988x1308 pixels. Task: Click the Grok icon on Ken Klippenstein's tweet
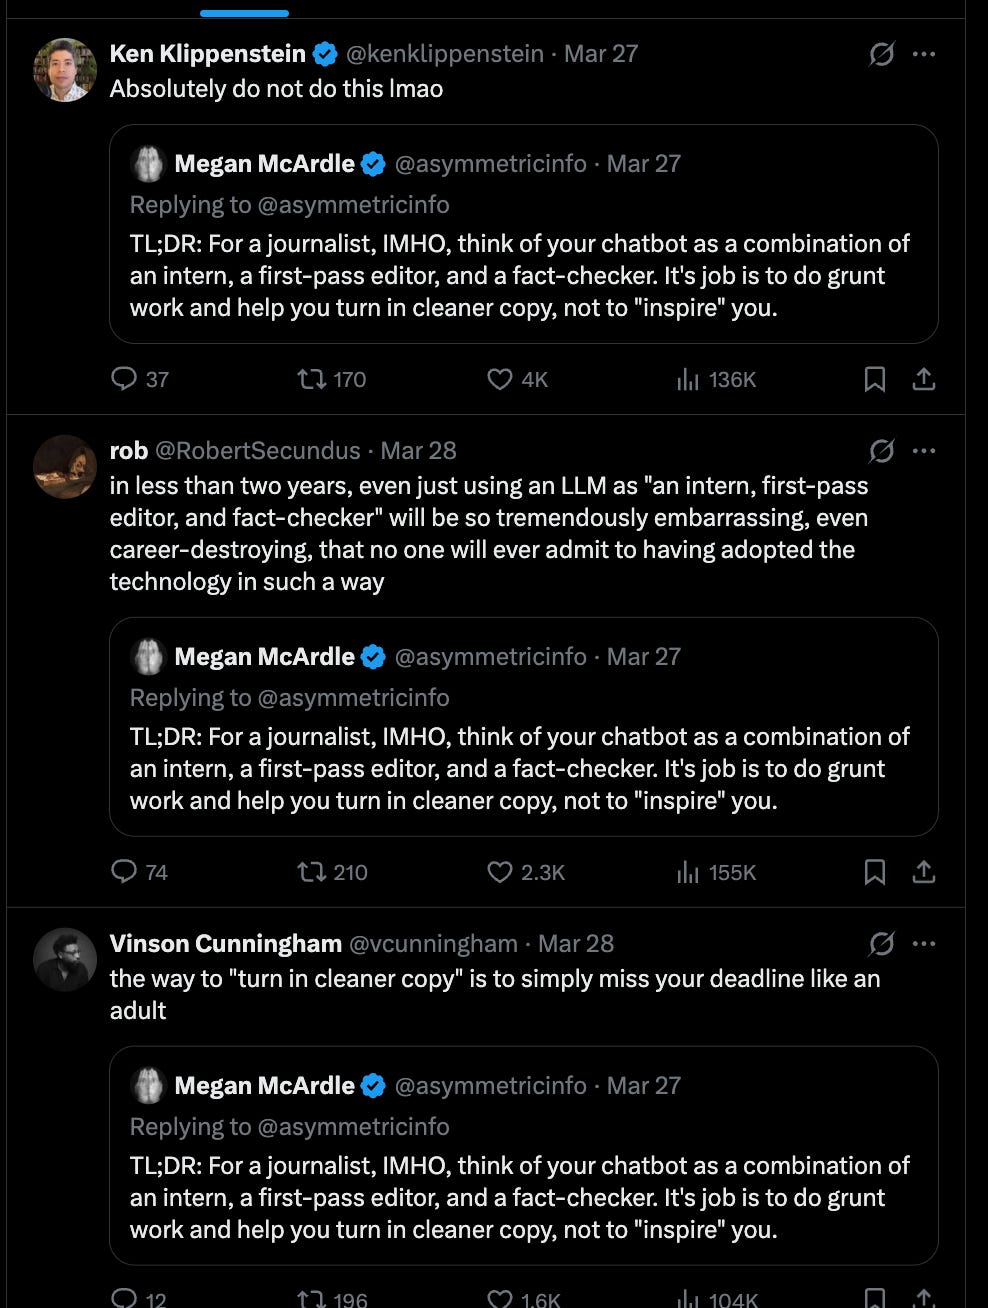pos(881,54)
